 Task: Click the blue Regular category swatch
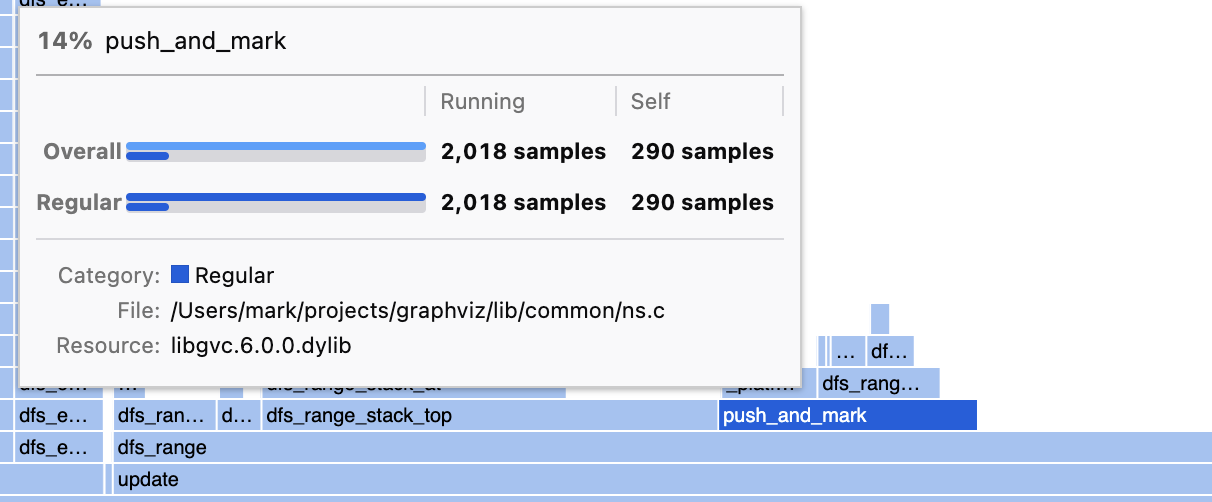click(x=180, y=275)
